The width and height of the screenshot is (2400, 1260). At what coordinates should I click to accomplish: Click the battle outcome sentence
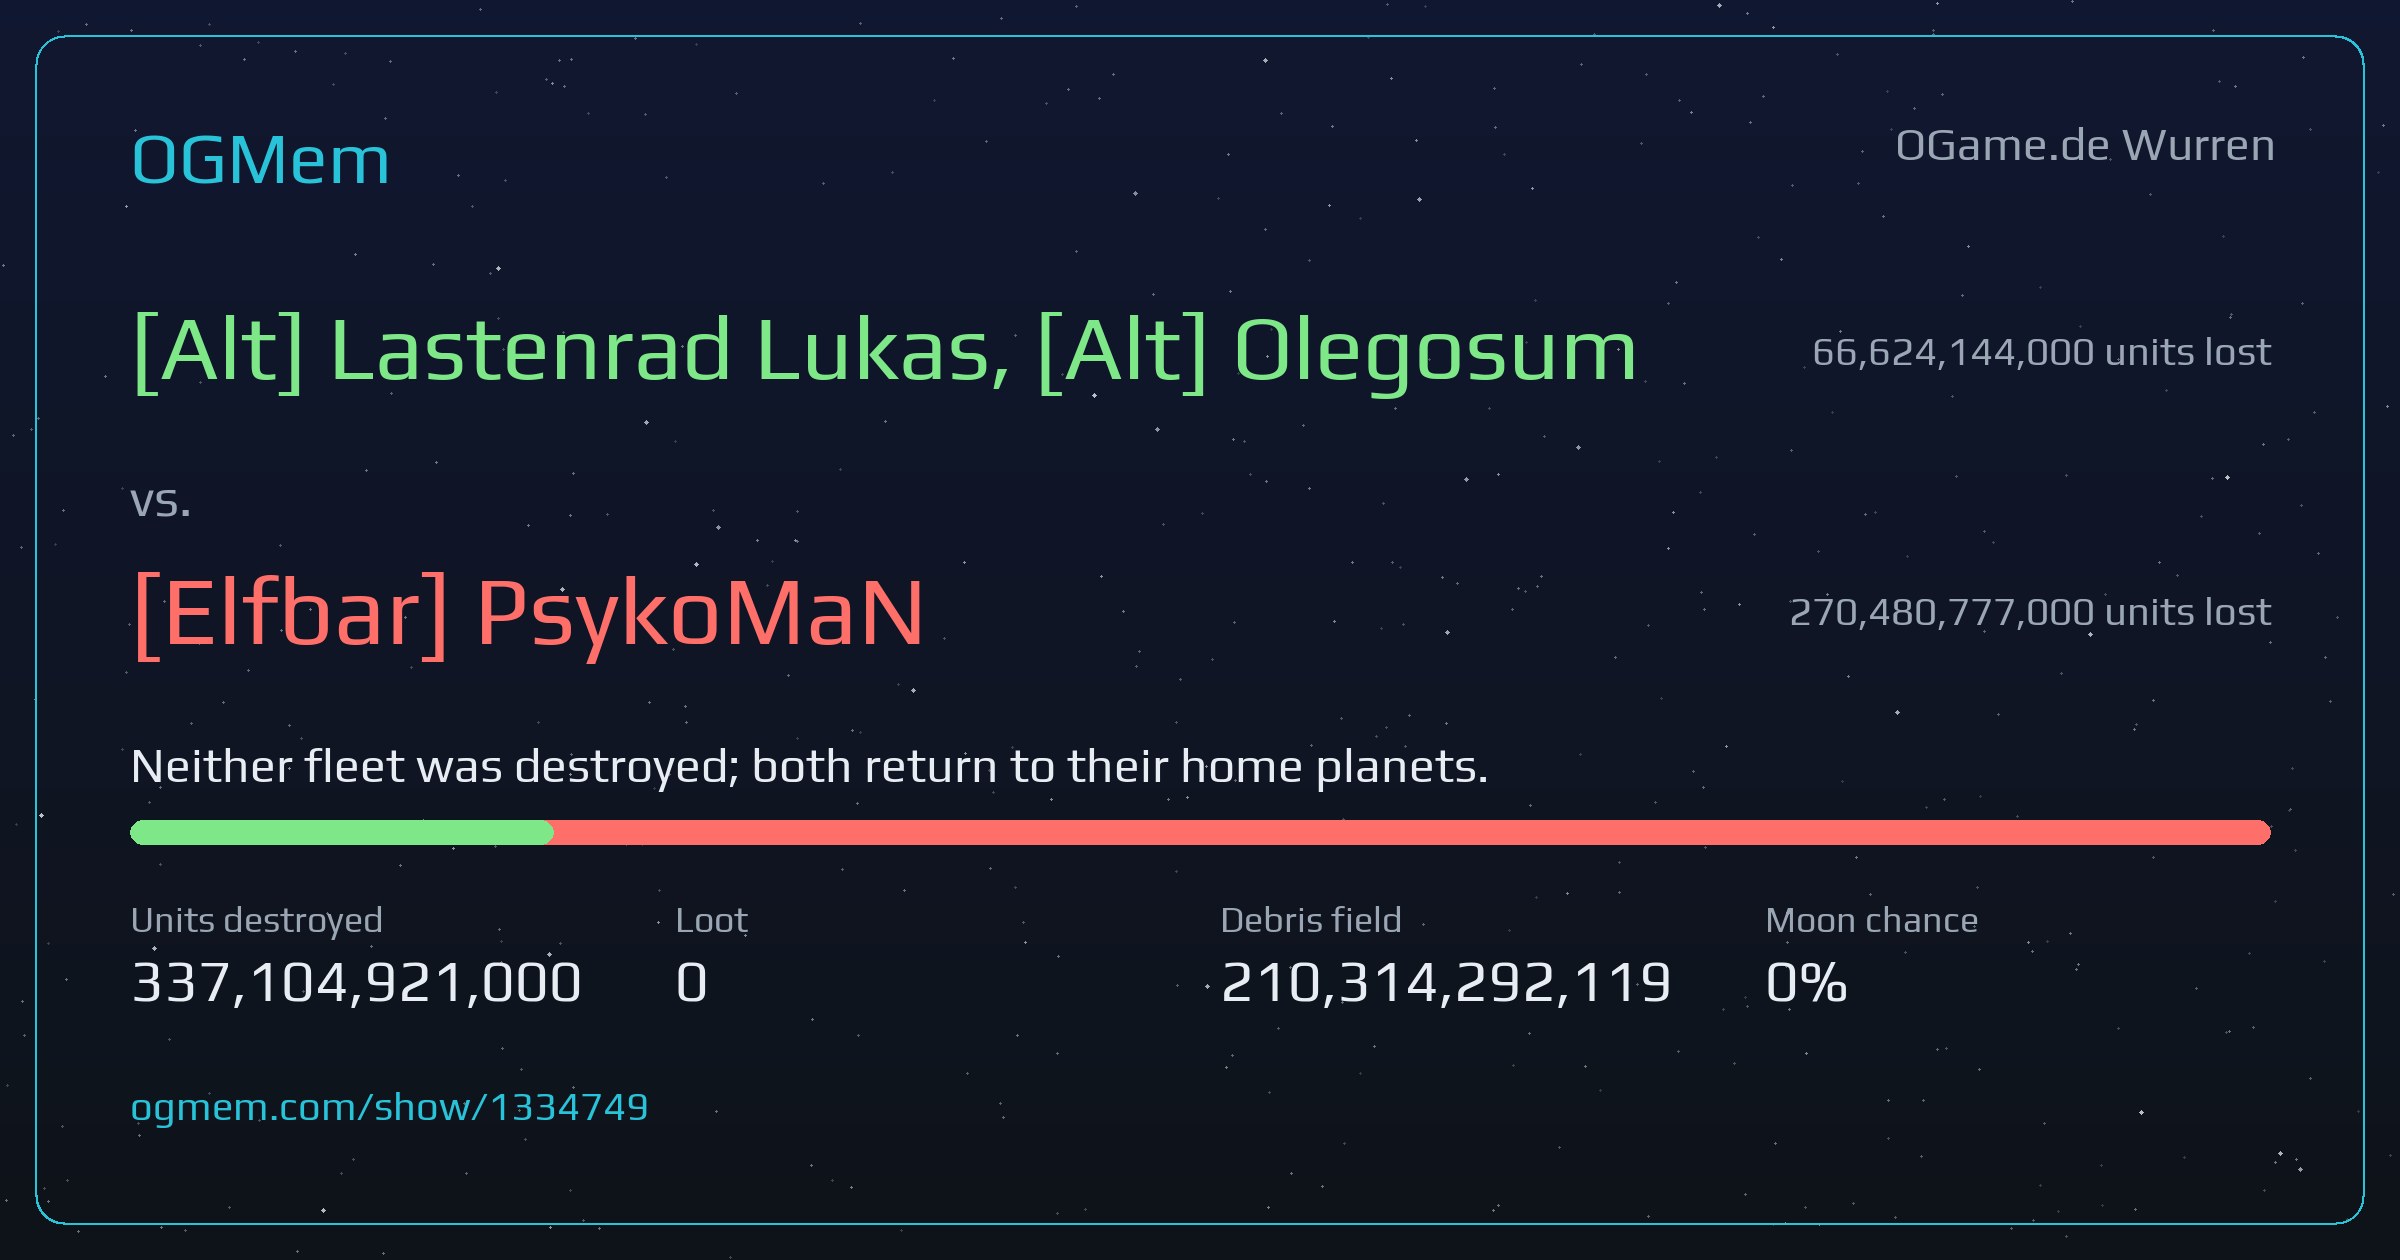[809, 767]
